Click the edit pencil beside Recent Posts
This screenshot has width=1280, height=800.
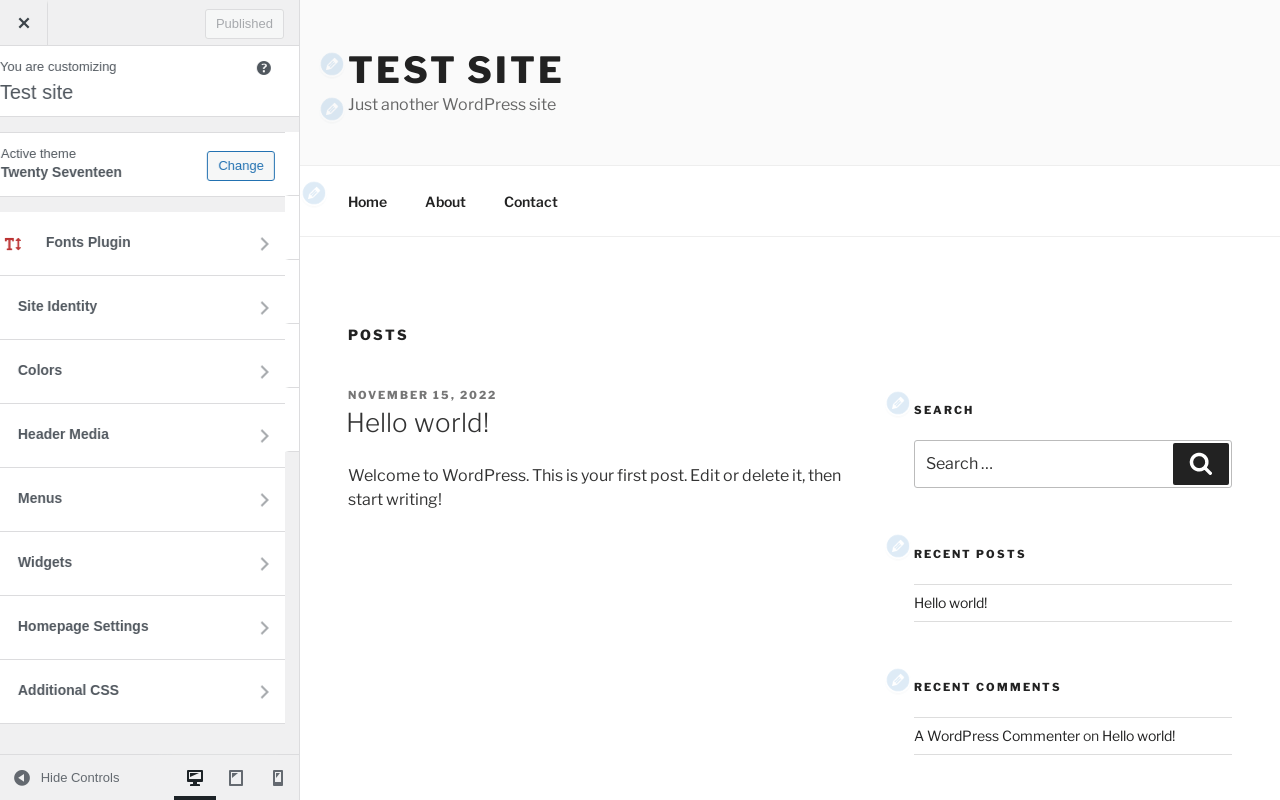(x=898, y=546)
